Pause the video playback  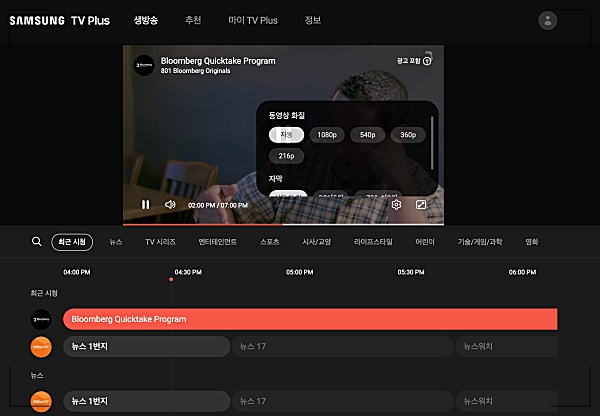click(145, 205)
